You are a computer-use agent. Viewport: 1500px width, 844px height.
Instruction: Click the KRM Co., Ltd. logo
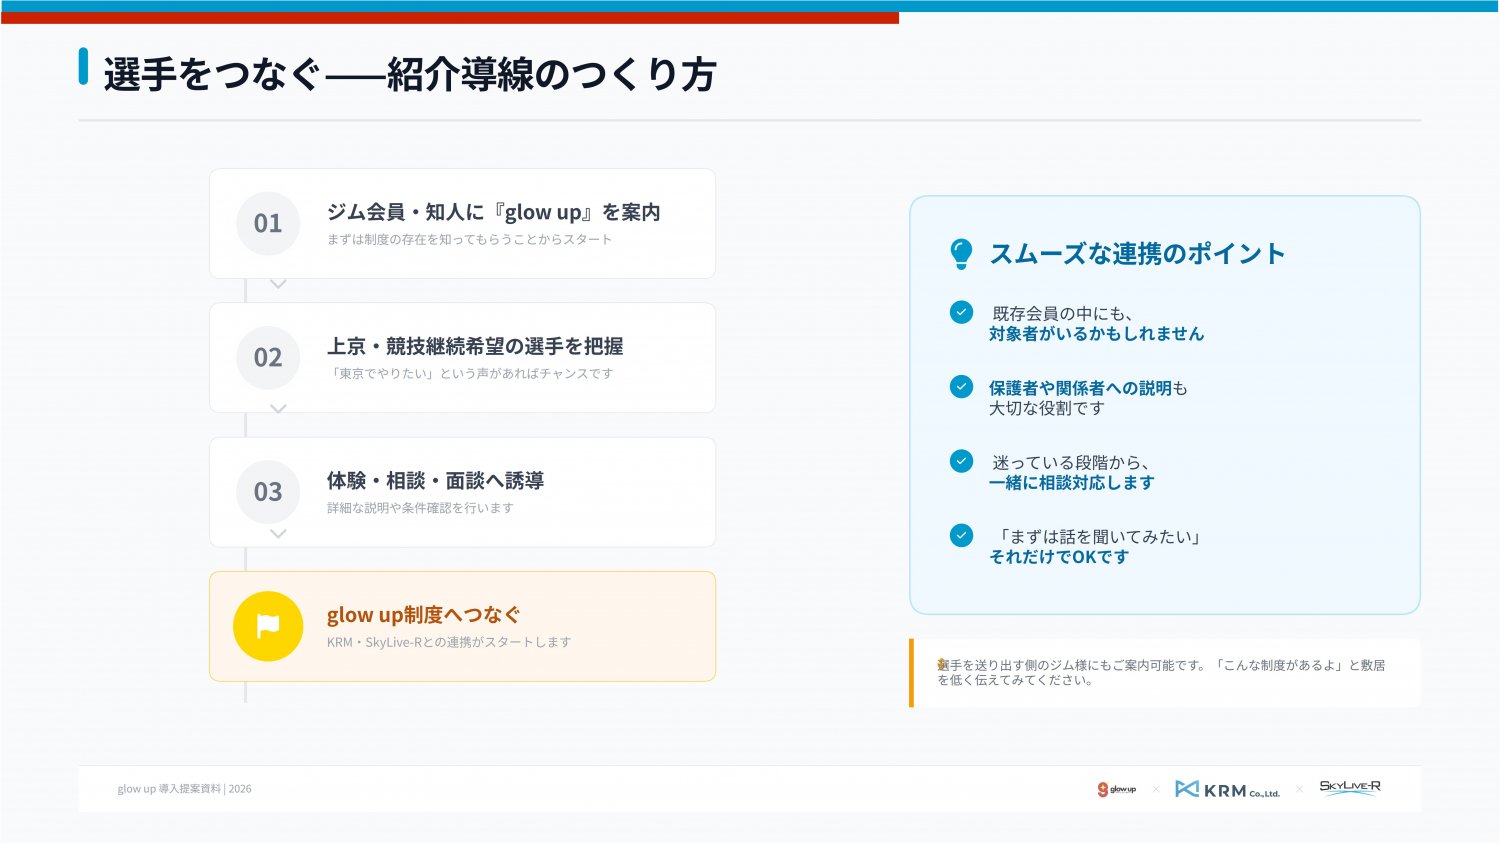[x=1227, y=789]
